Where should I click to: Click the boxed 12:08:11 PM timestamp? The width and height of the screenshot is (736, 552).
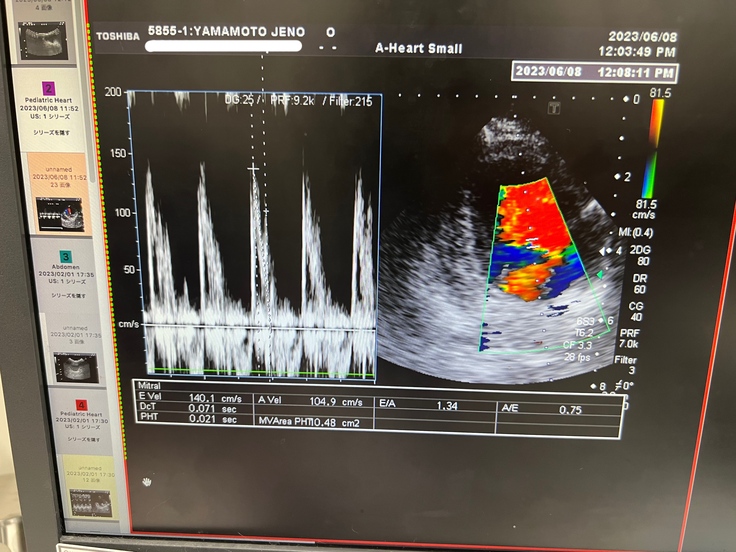pyautogui.click(x=595, y=72)
